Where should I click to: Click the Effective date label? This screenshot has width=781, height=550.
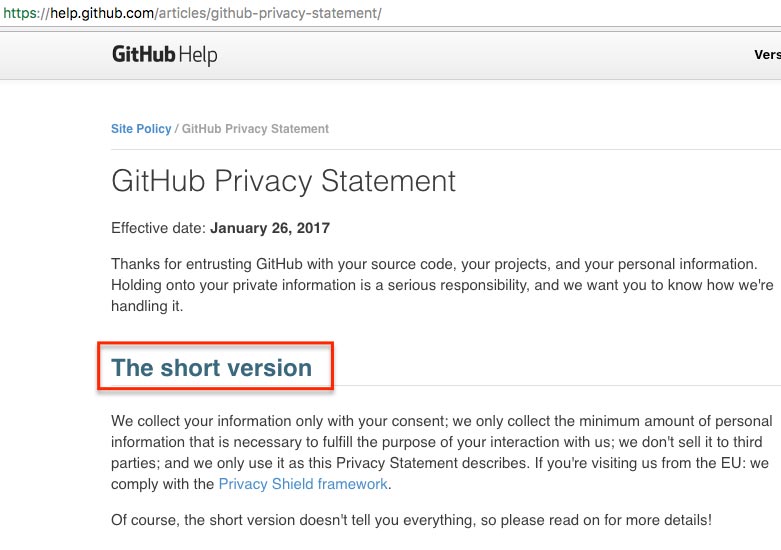pos(158,228)
